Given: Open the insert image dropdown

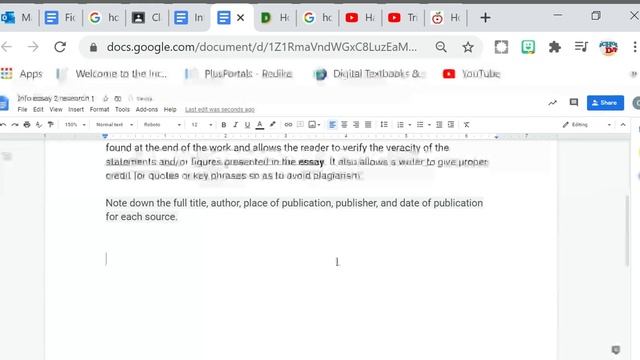Looking at the screenshot, I should (314, 124).
